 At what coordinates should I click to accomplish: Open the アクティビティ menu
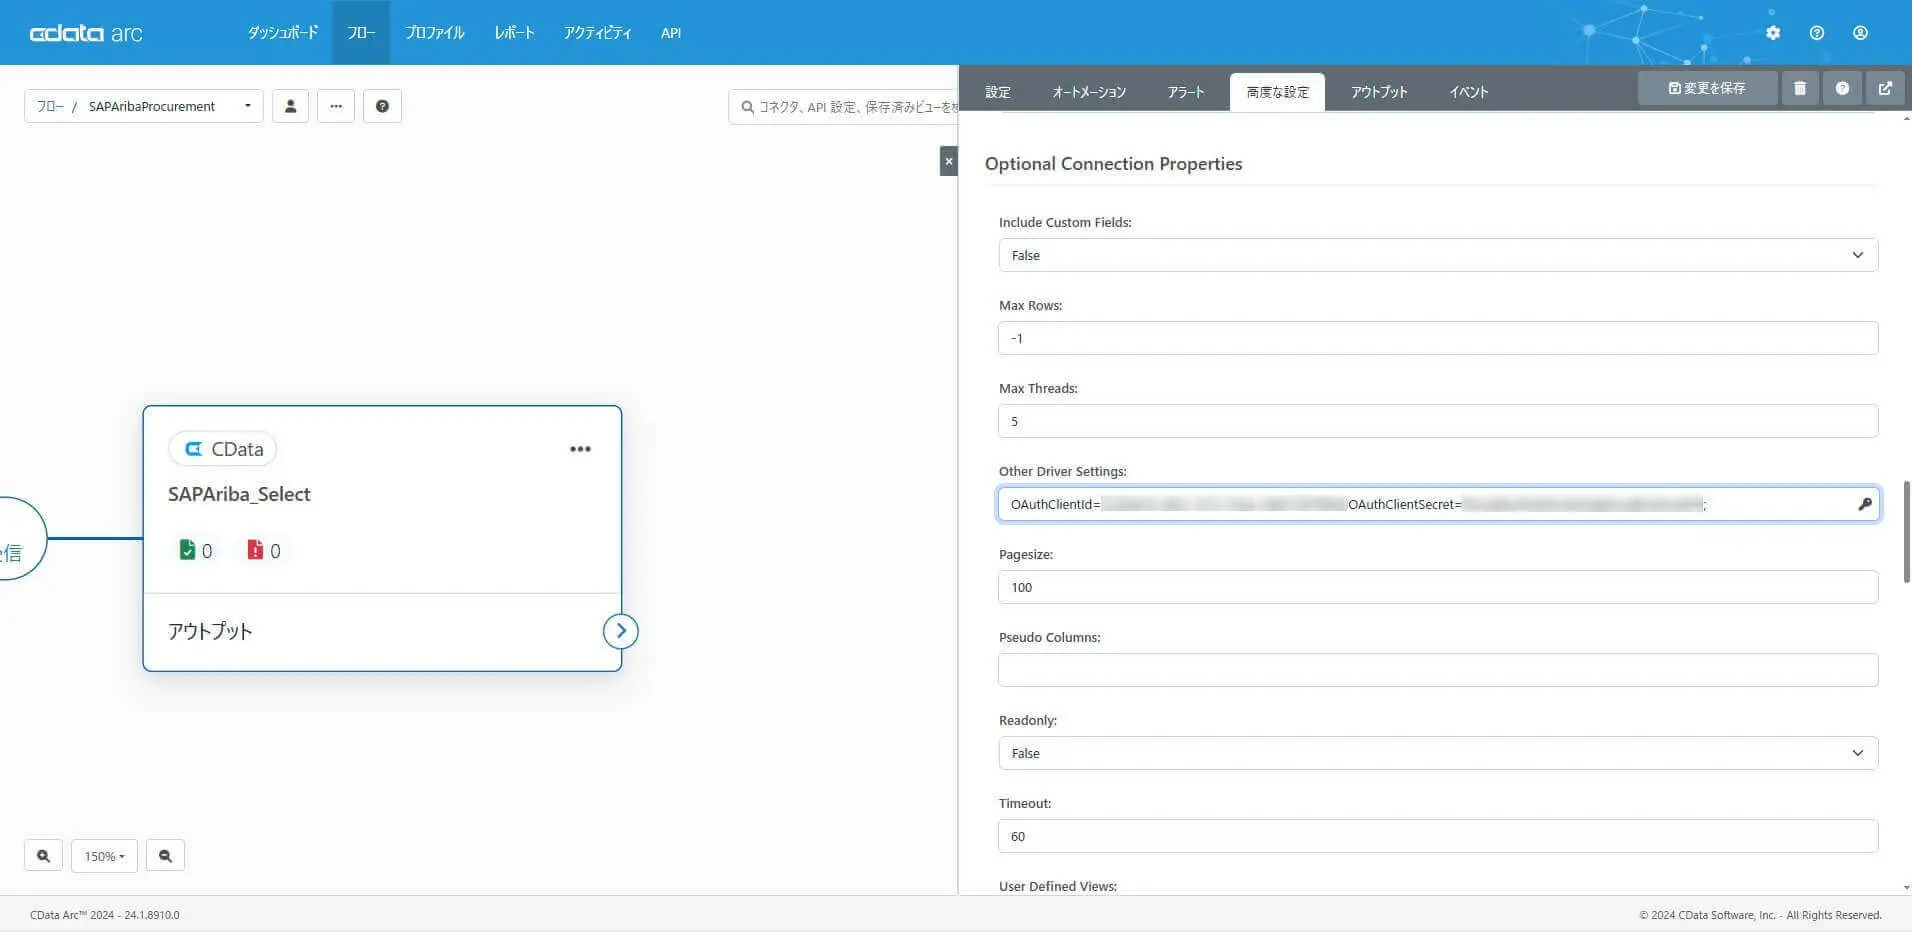[x=597, y=33]
